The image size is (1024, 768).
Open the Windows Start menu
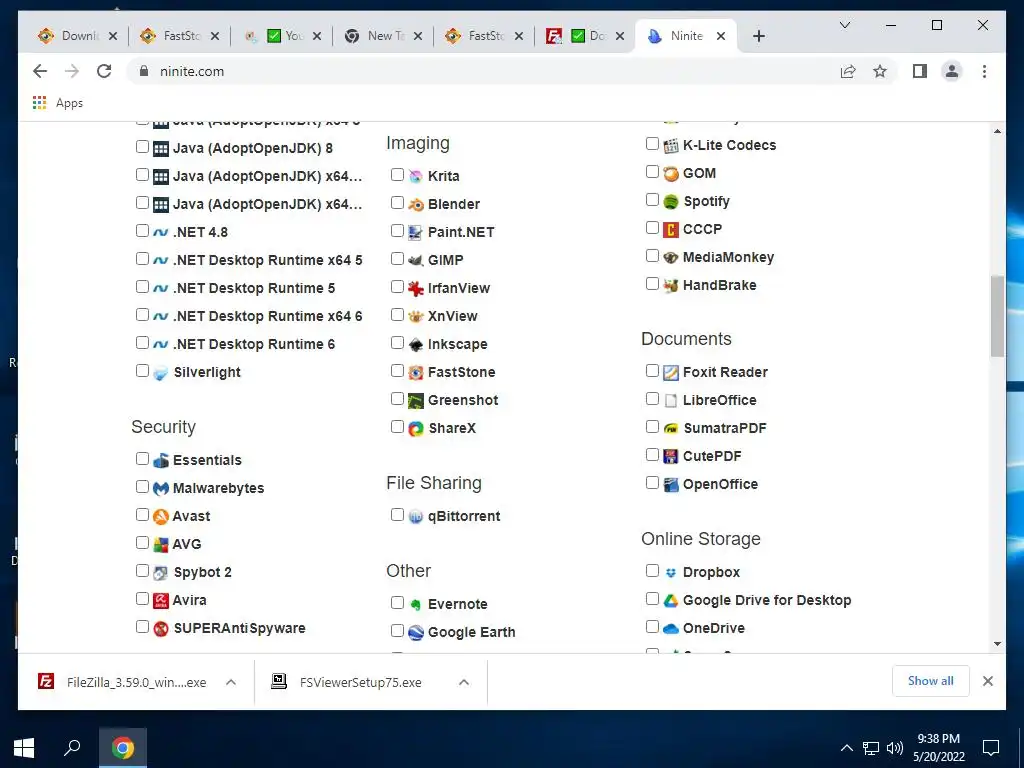pyautogui.click(x=24, y=748)
